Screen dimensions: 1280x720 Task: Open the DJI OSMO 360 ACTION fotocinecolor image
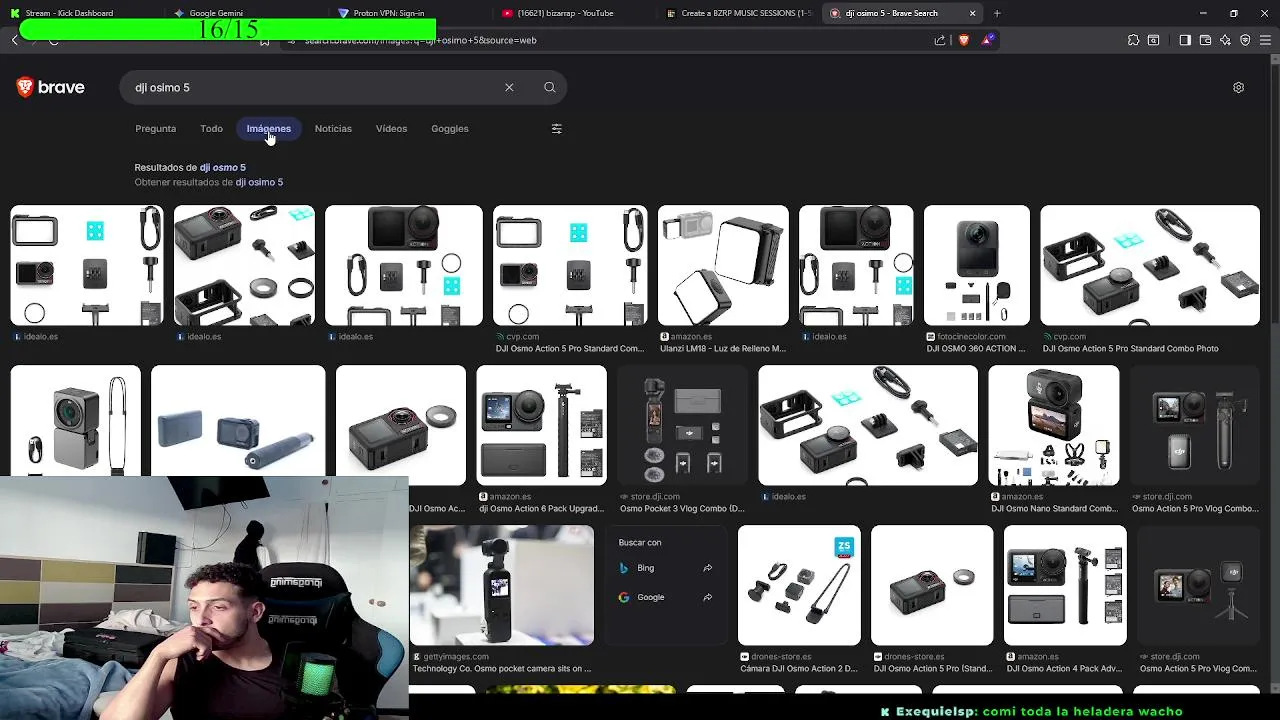click(976, 265)
